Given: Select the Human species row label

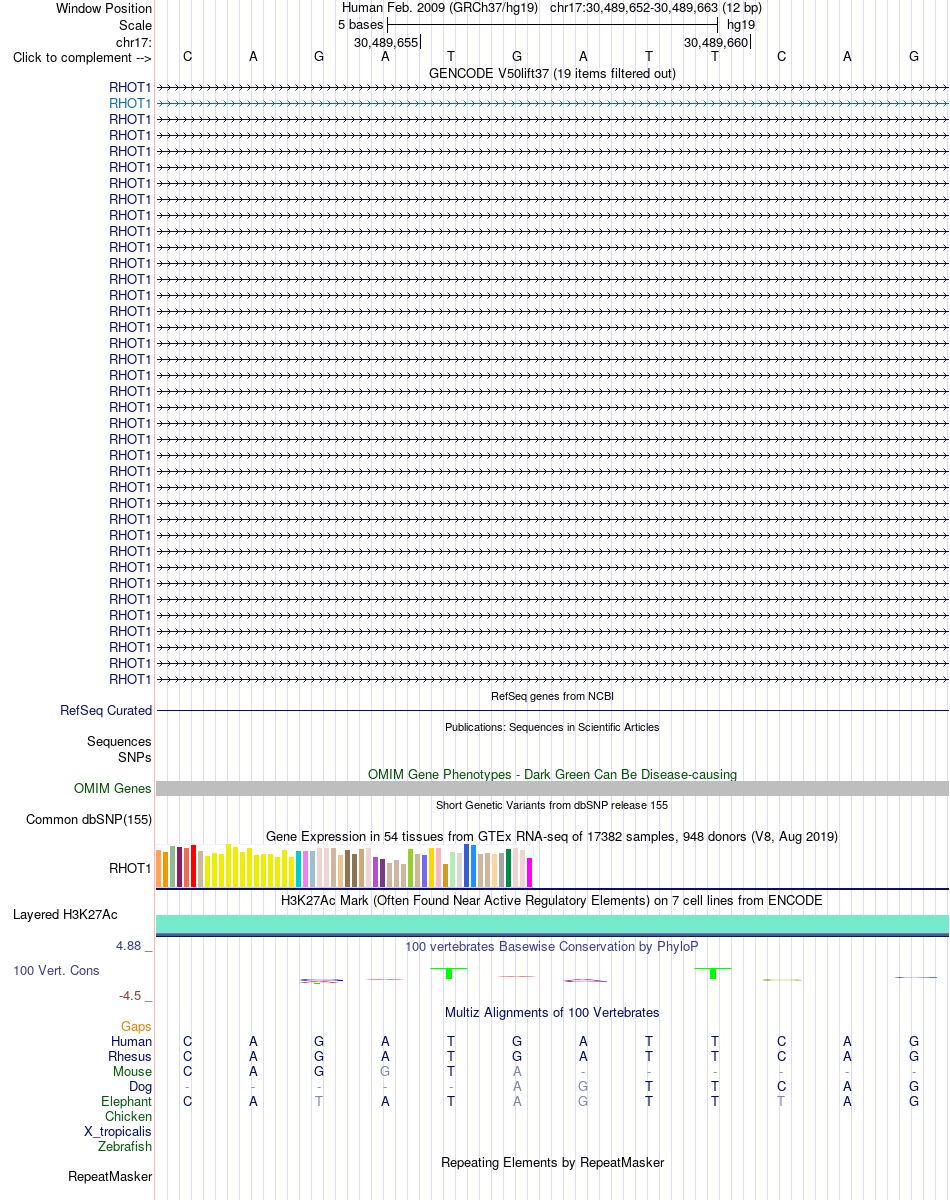Looking at the screenshot, I should 131,1041.
